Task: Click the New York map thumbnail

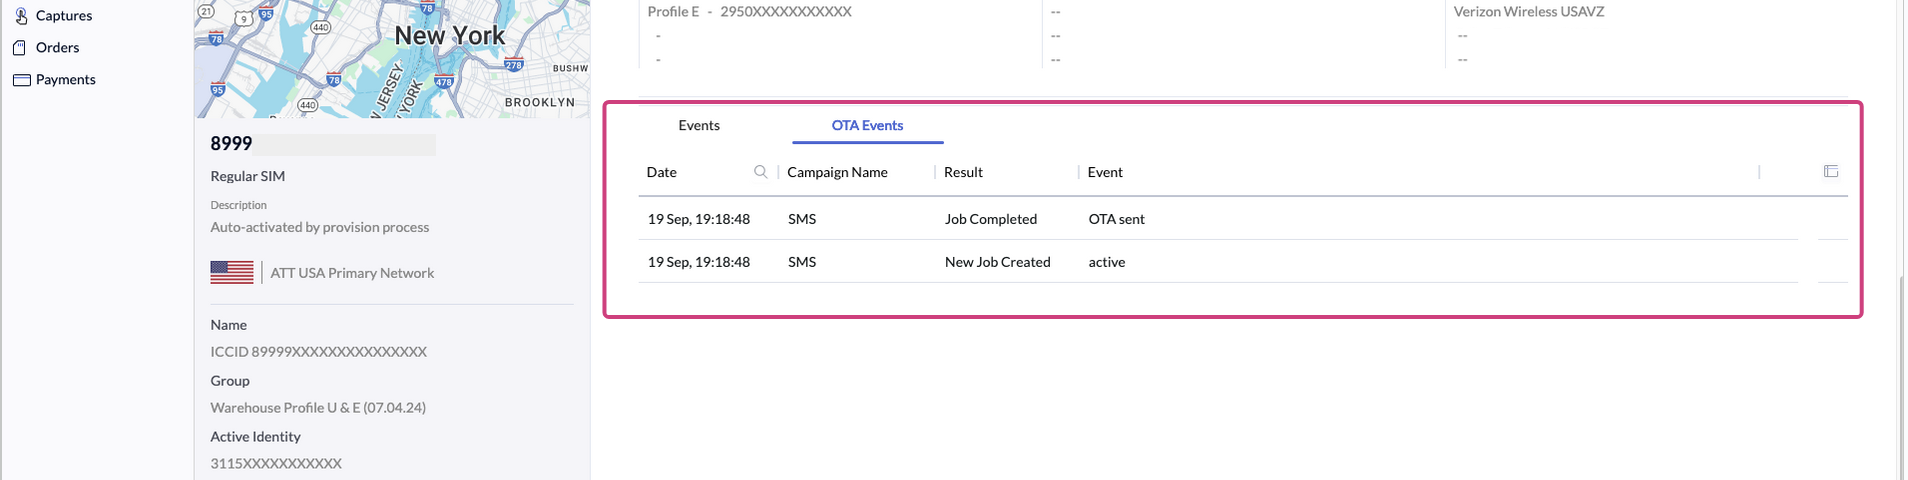Action: [x=392, y=59]
